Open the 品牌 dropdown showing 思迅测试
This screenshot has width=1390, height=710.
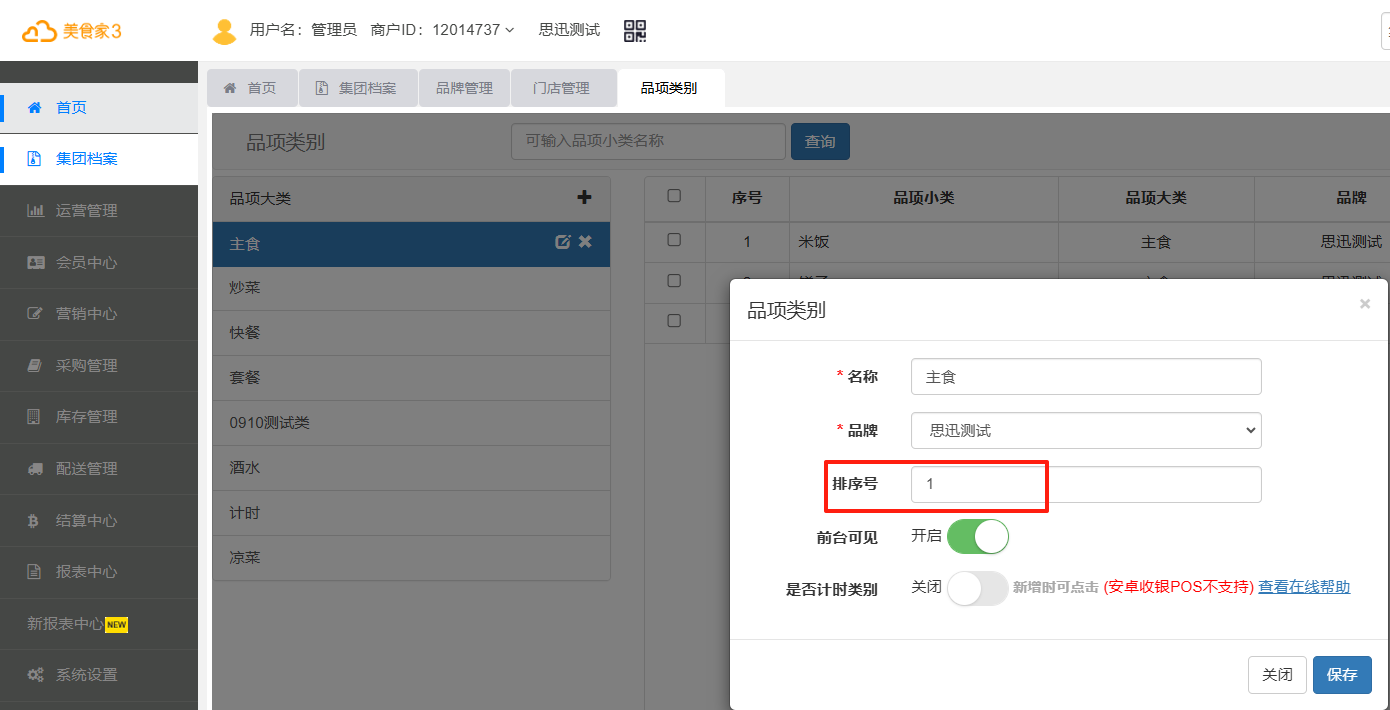[x=1085, y=431]
